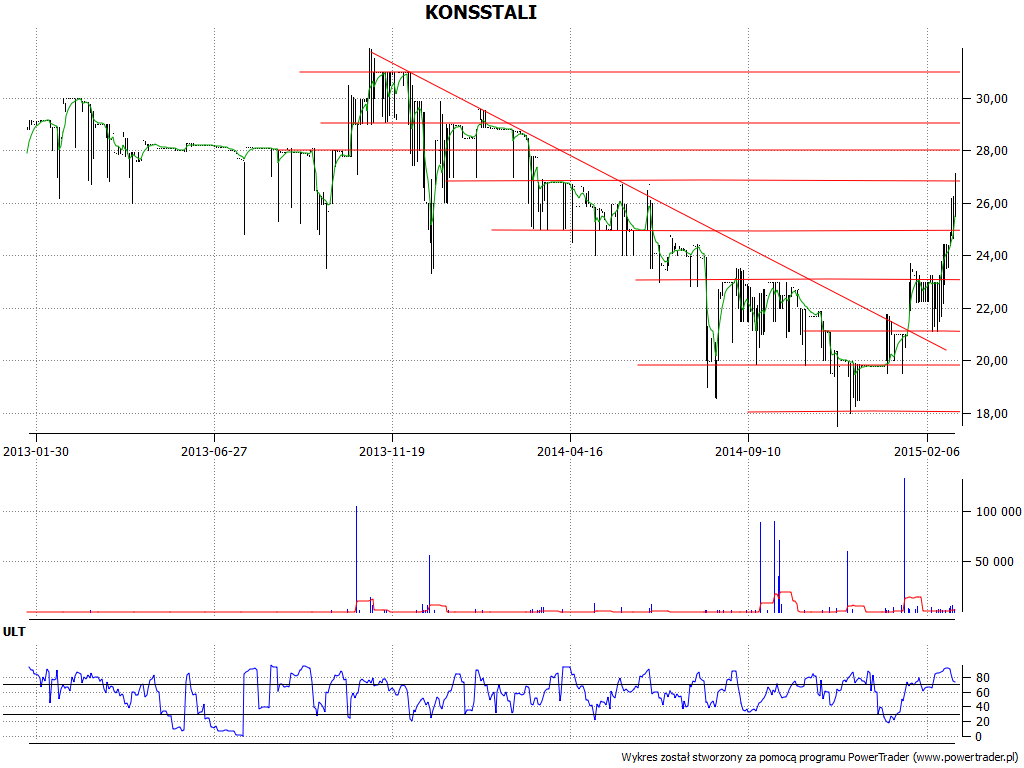Screen dimensions: 1024x768
Task: Click the 20 oscillator axis label
Action: pos(982,722)
